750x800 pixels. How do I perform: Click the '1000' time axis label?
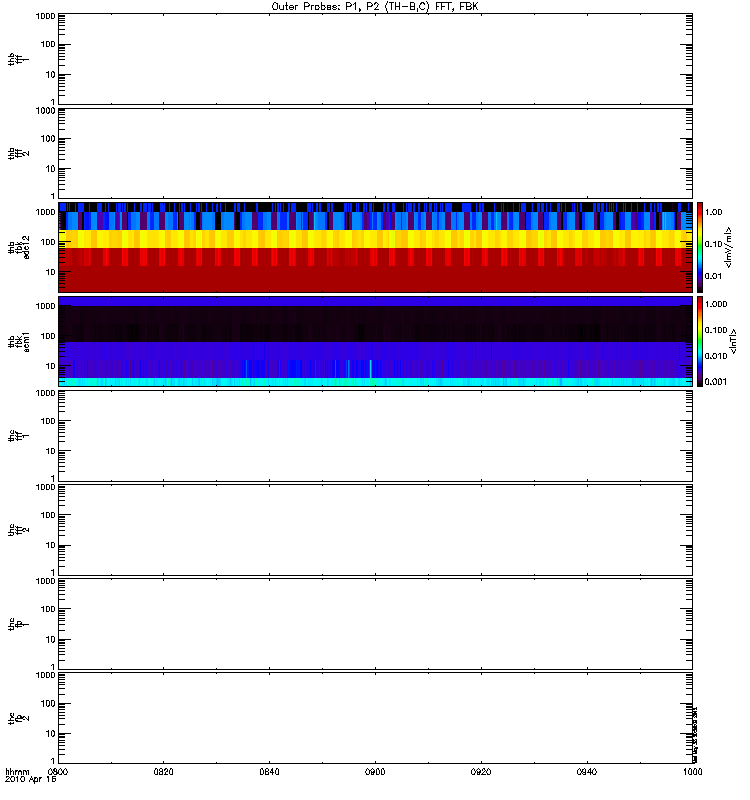pyautogui.click(x=692, y=771)
